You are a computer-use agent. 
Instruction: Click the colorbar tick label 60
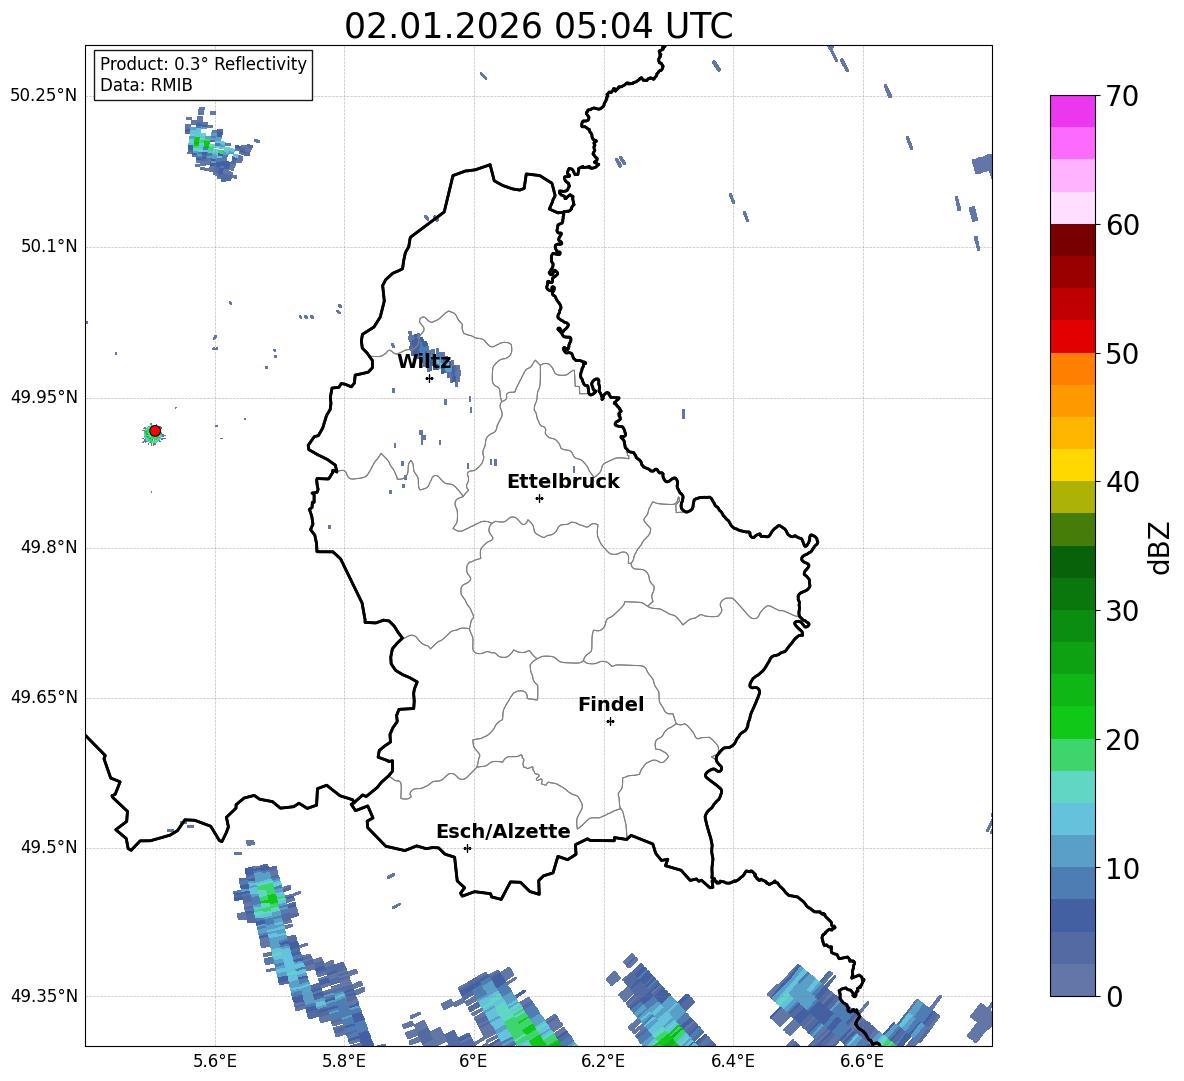(1122, 225)
